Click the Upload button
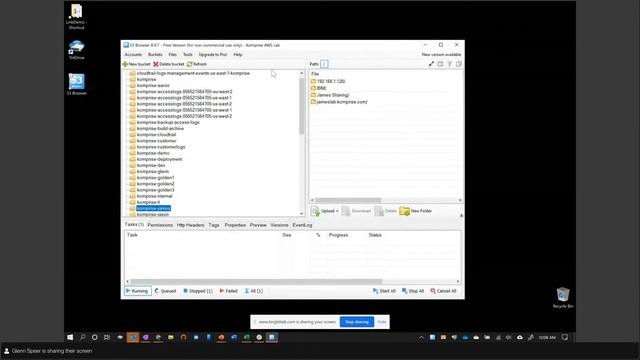This screenshot has height=360, width=640. tap(323, 211)
